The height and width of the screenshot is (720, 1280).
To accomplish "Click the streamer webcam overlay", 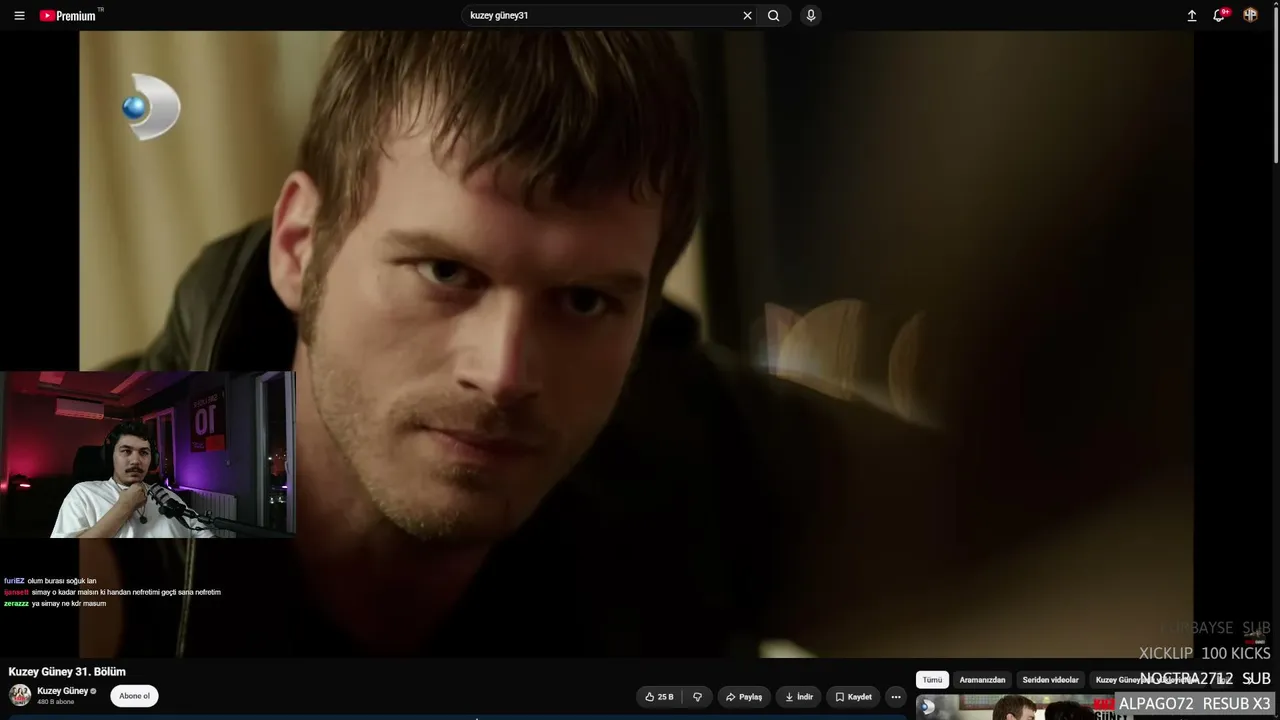I will point(148,455).
